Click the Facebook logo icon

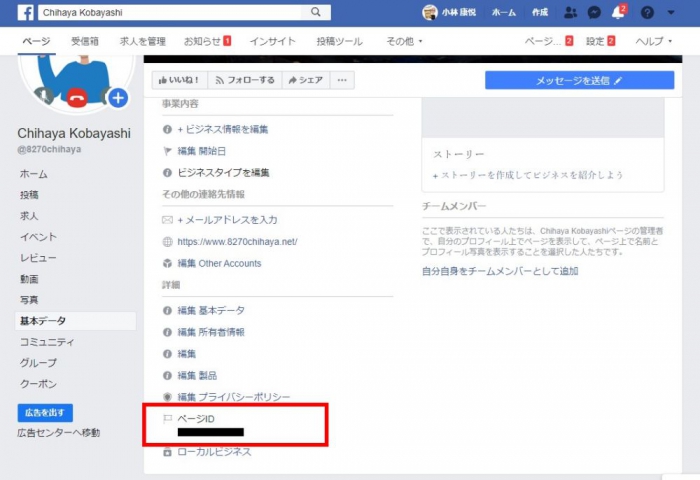pyautogui.click(x=25, y=13)
